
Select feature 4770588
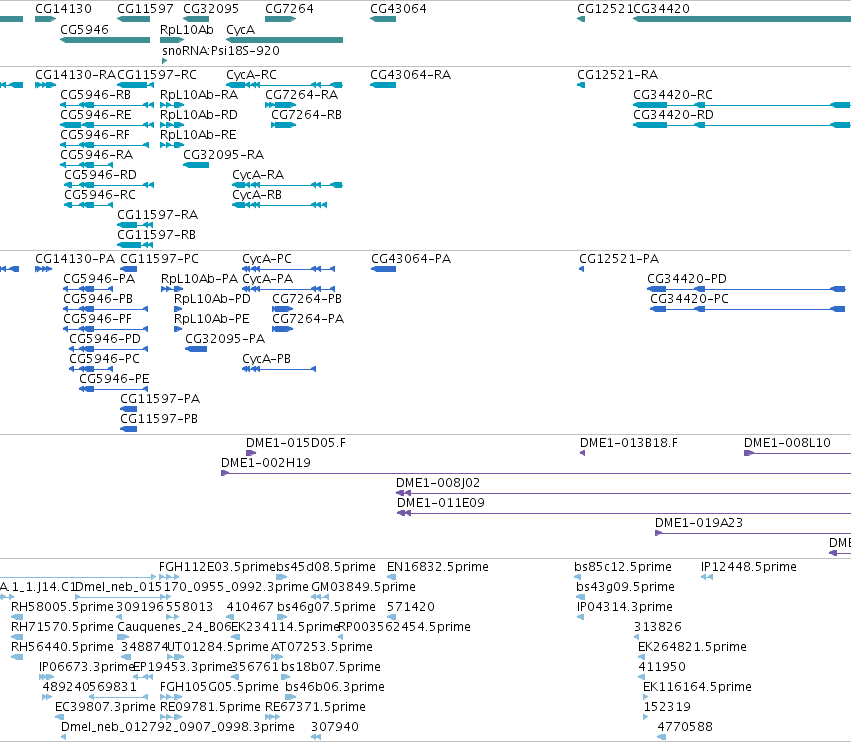pos(685,727)
